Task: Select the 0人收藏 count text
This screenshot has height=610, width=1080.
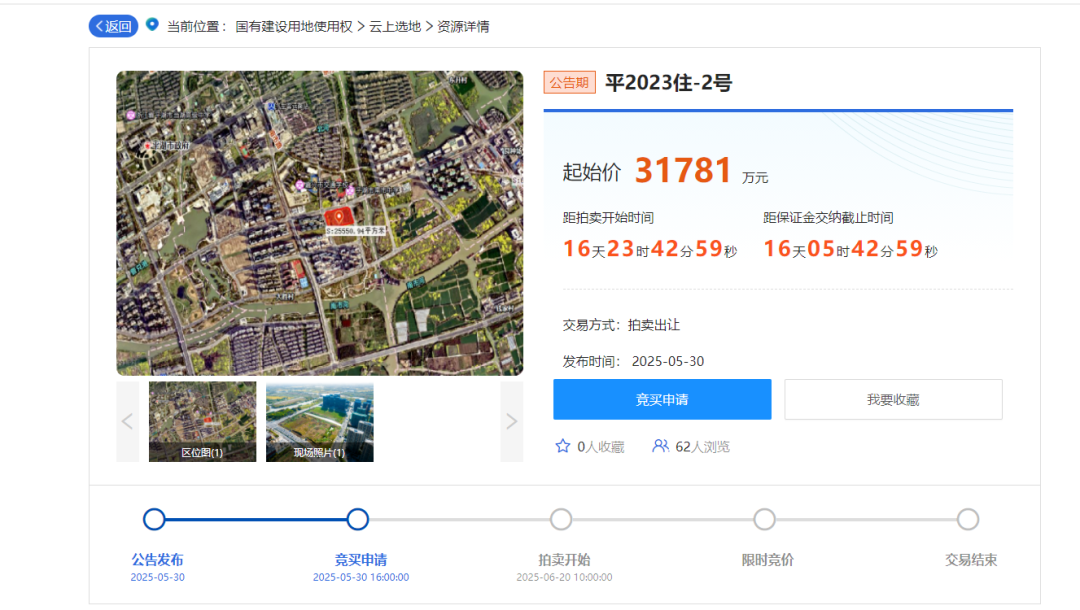Action: point(601,447)
